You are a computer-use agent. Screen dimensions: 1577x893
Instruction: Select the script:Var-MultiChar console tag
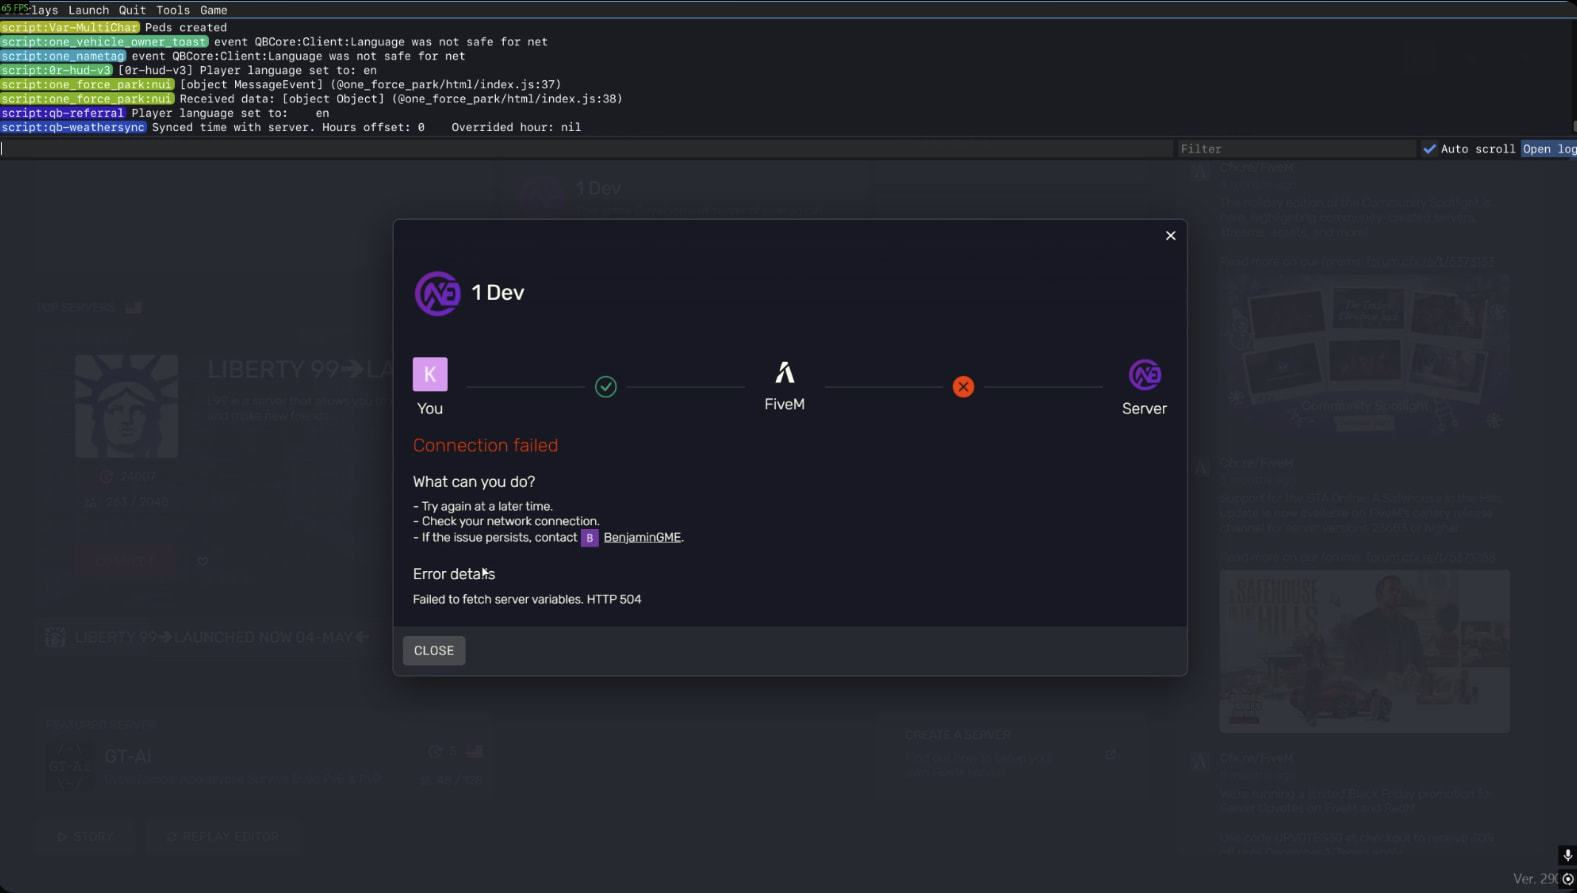[x=70, y=28]
